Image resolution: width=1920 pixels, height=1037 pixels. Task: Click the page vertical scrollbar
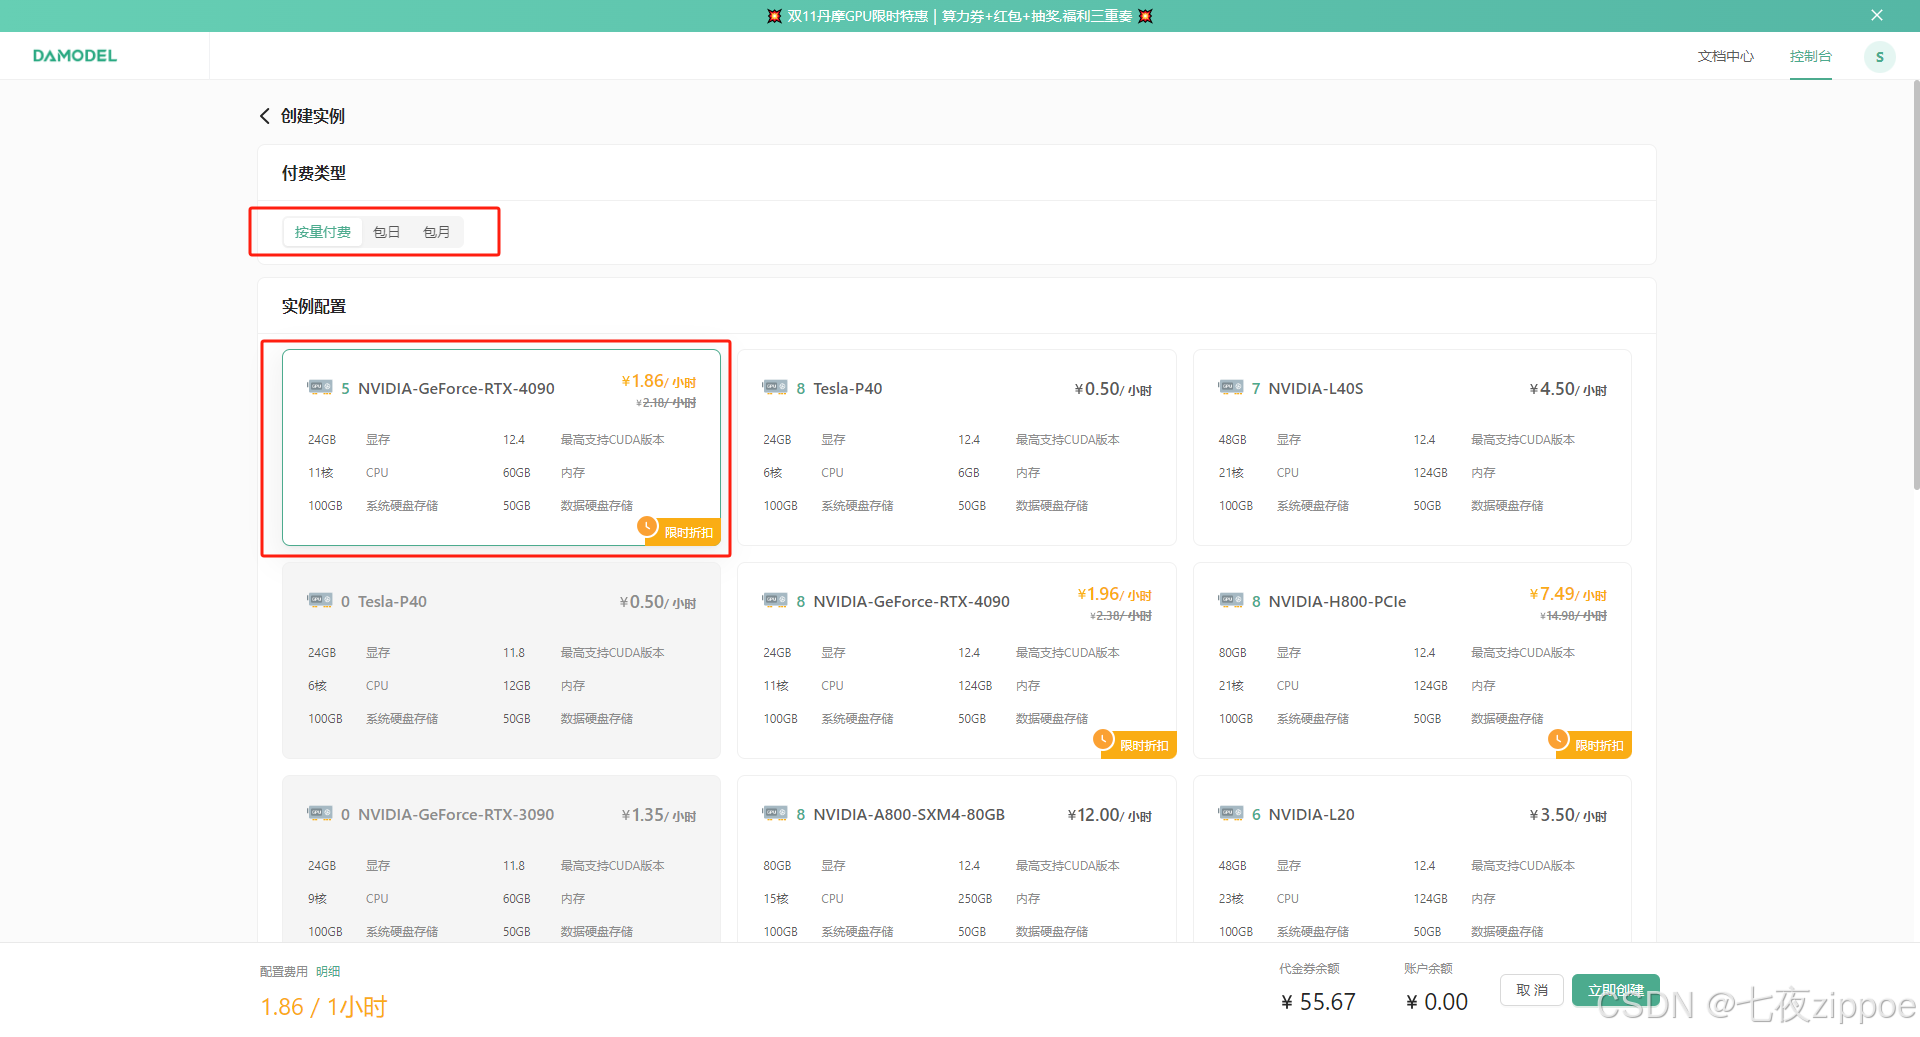[1915, 285]
